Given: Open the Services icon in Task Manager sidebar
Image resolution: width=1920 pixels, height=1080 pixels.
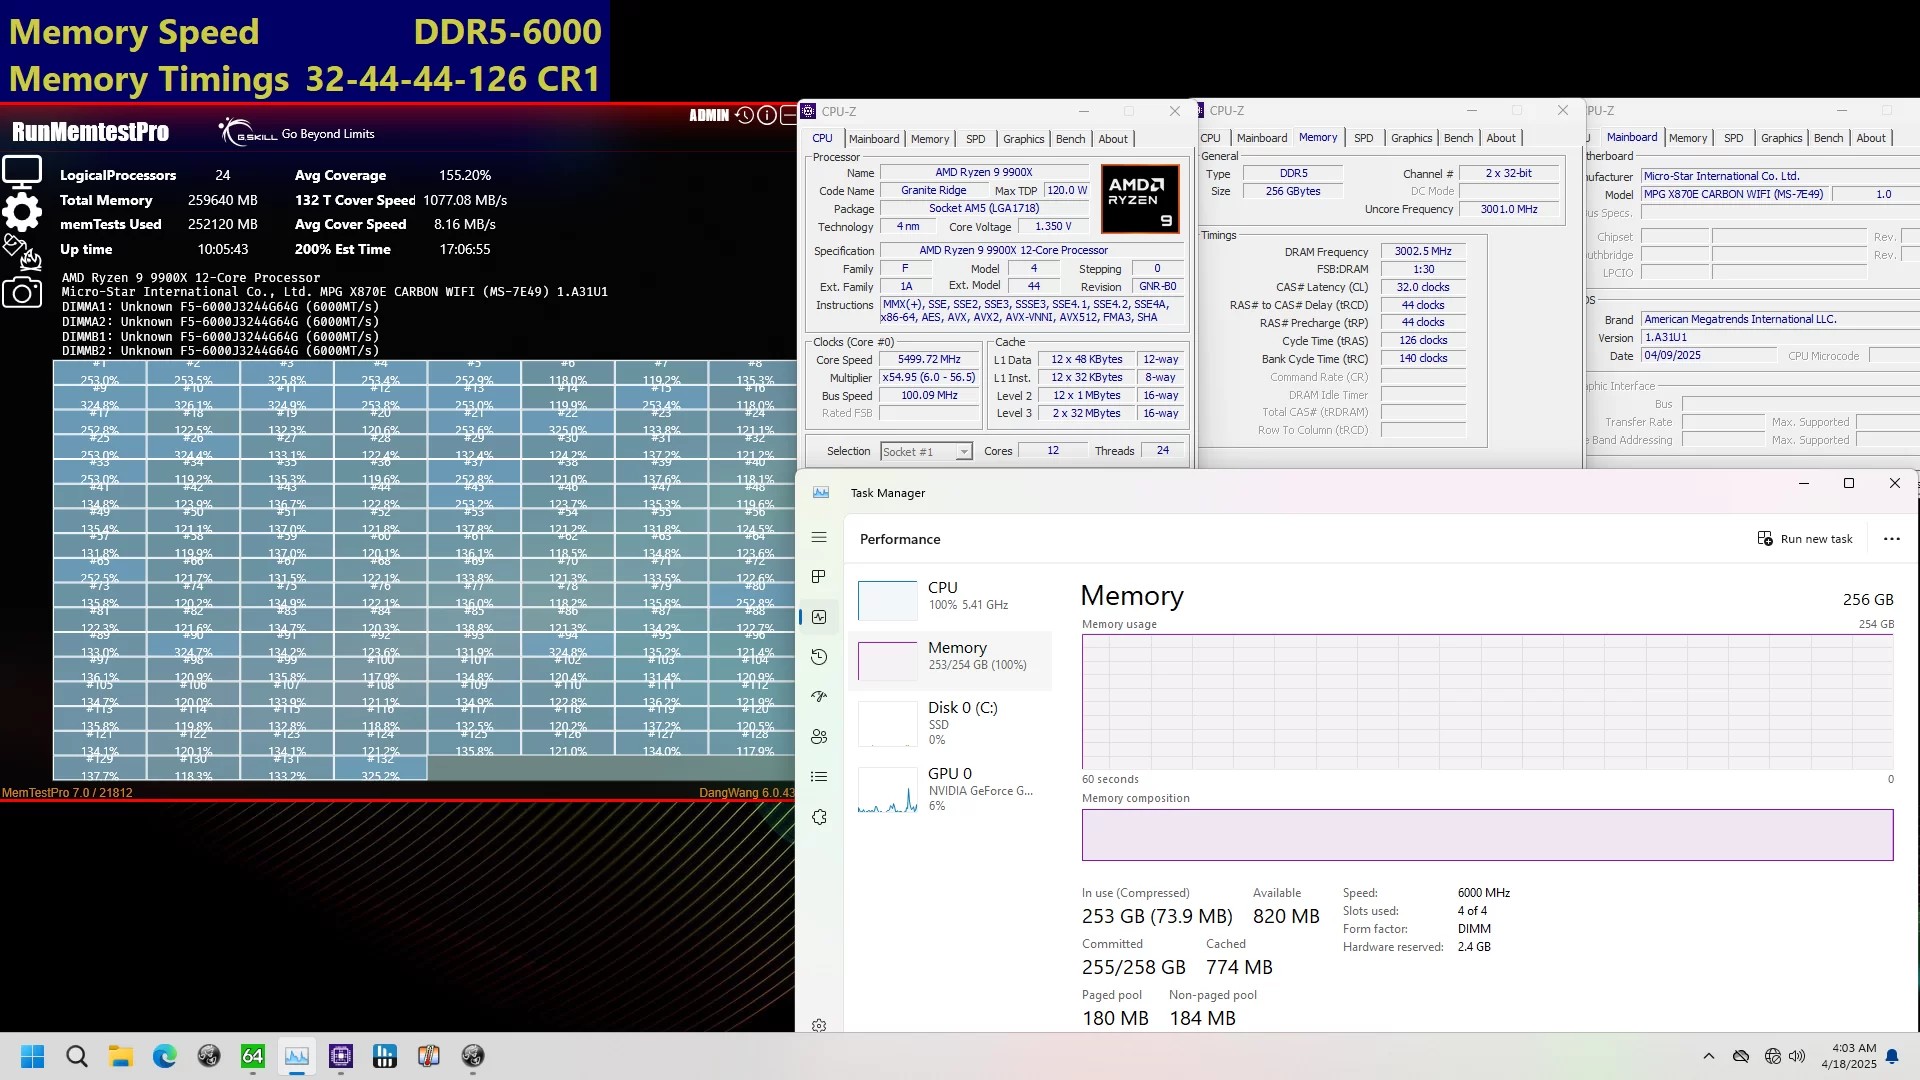Looking at the screenshot, I should click(819, 817).
